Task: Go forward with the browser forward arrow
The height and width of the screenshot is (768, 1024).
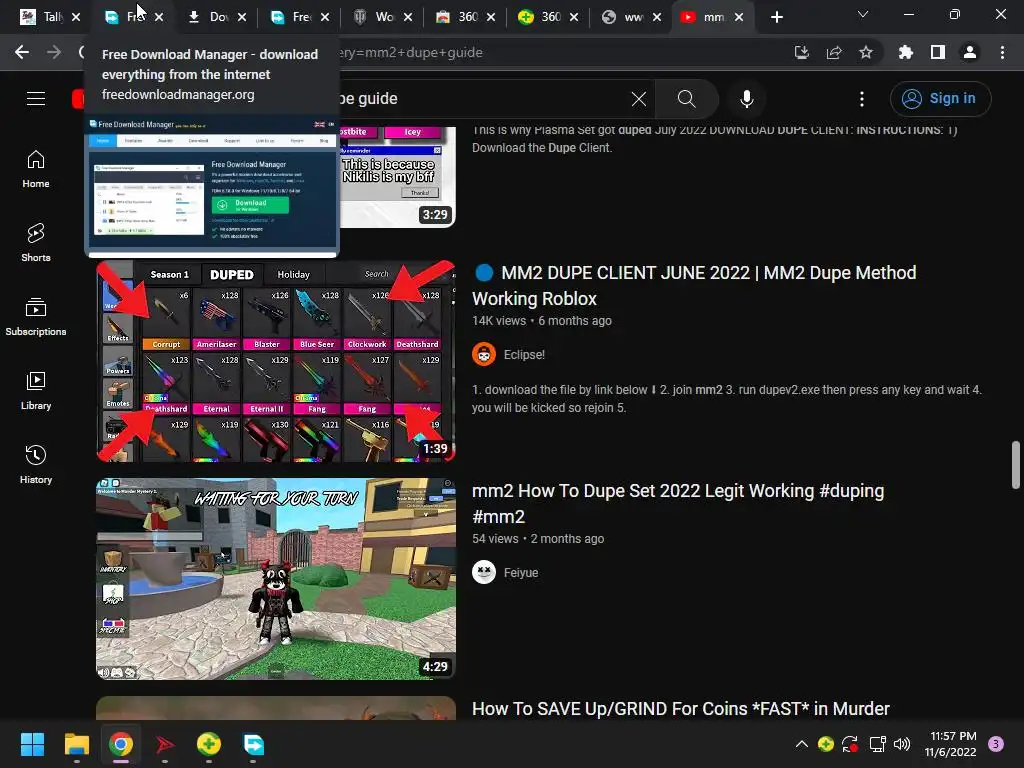Action: (x=54, y=52)
